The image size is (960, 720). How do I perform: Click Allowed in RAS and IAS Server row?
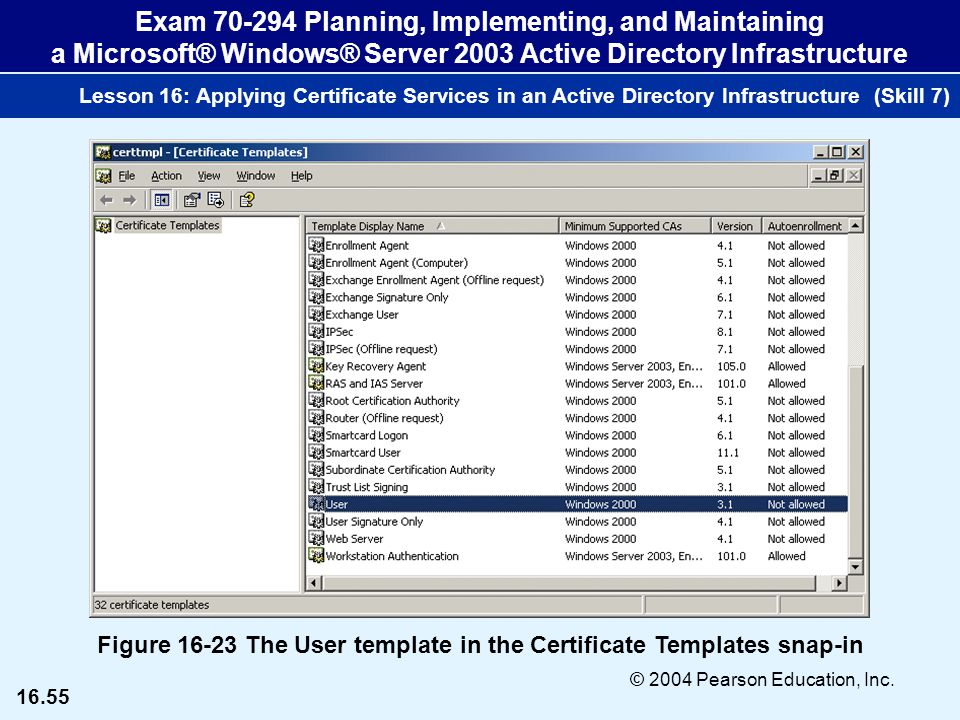click(x=786, y=383)
